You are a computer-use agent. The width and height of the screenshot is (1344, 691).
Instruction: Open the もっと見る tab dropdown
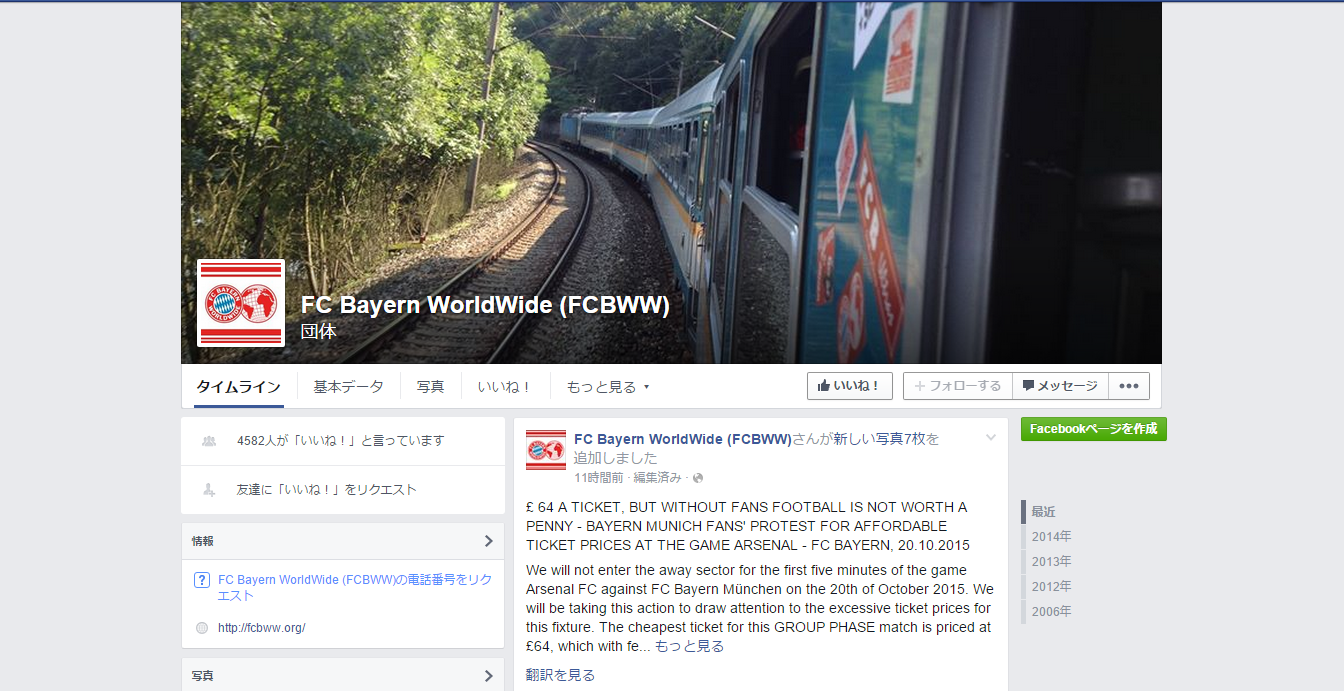[x=607, y=387]
